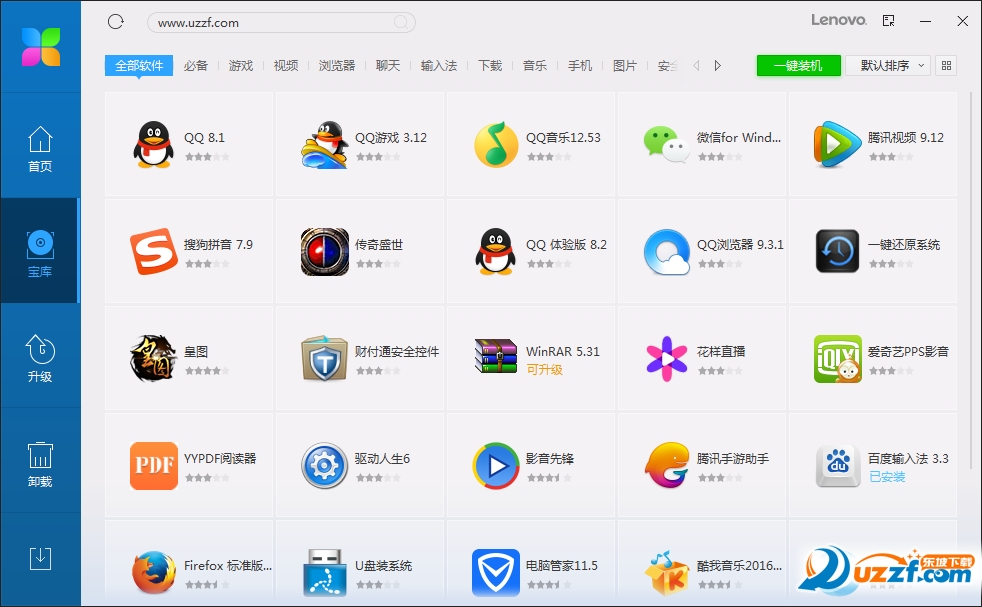Open the window menu icon beside Lenovo
982x607 pixels.
(x=888, y=21)
